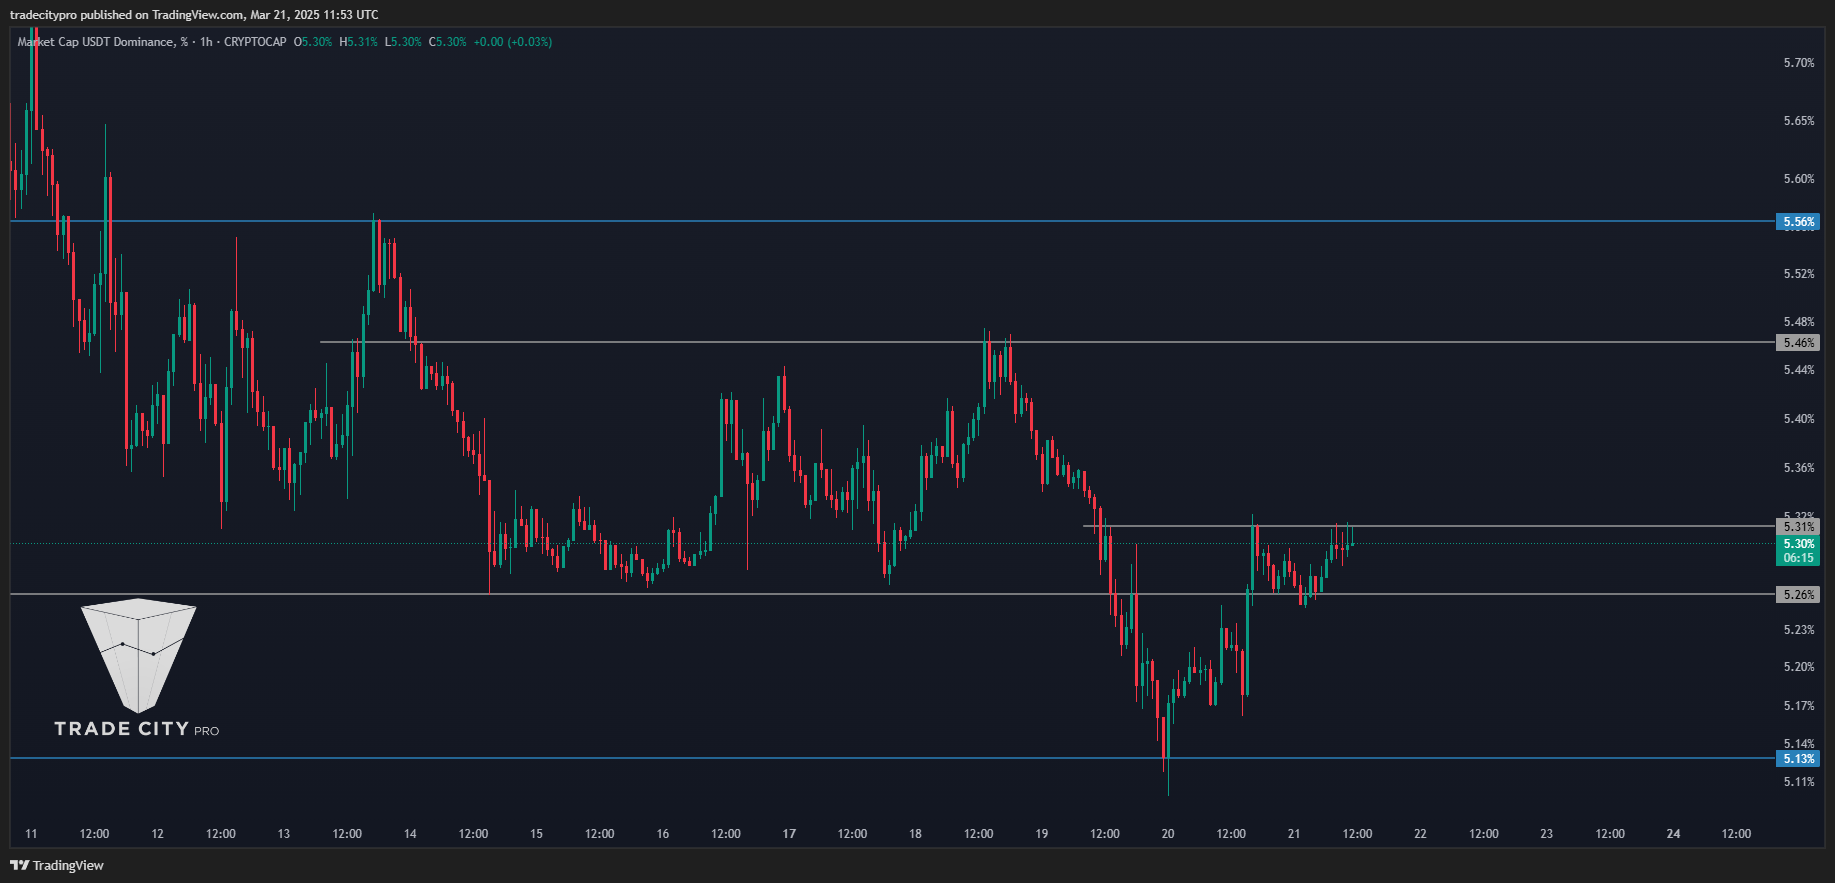Click bold date '24' on the time axis
The width and height of the screenshot is (1835, 883).
point(1673,834)
